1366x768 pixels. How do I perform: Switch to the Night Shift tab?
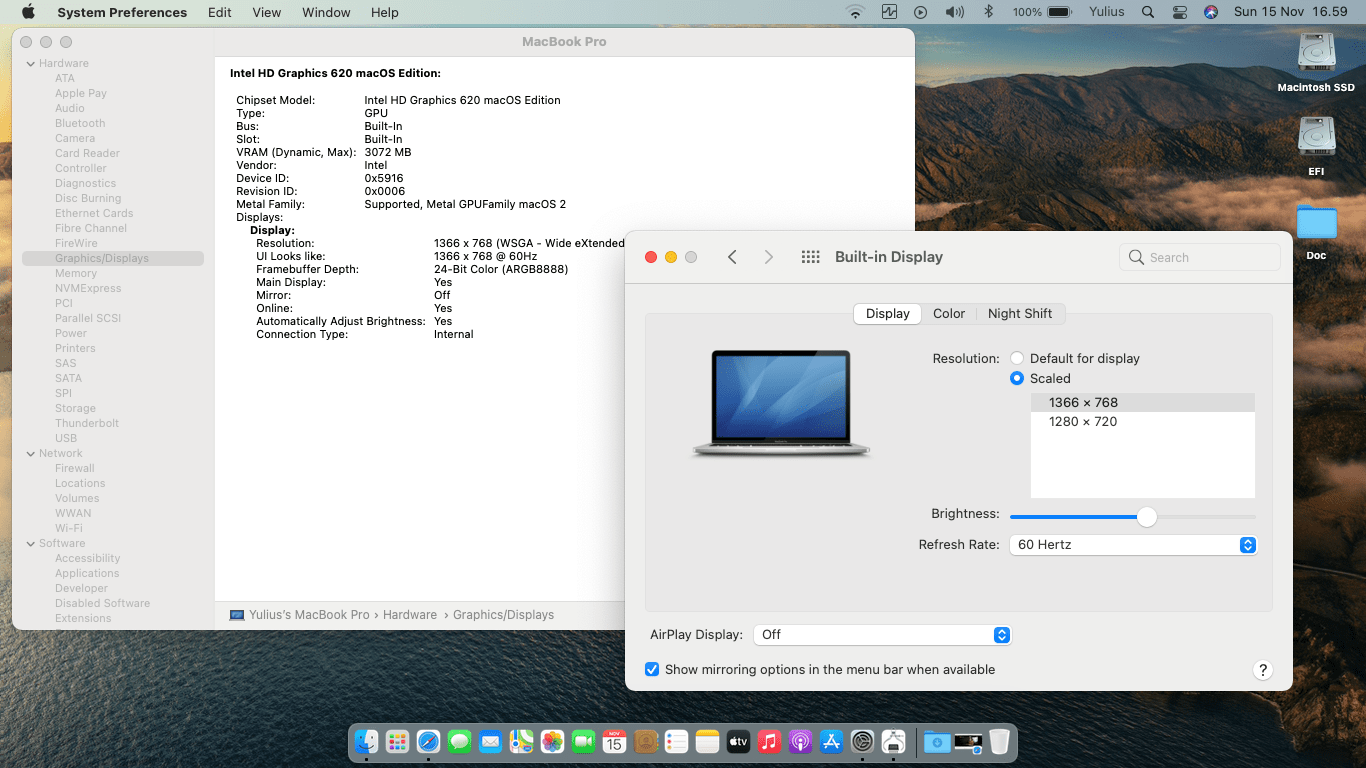coord(1019,313)
